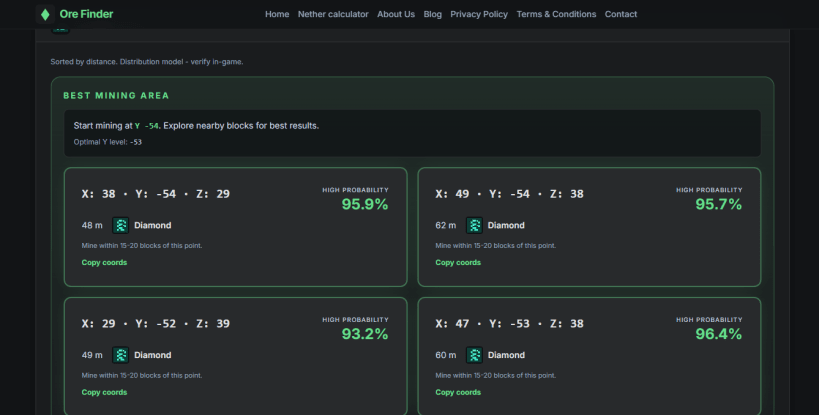Screen dimensions: 819x415
Task: Open Terms & Conditions page
Action: 556,14
